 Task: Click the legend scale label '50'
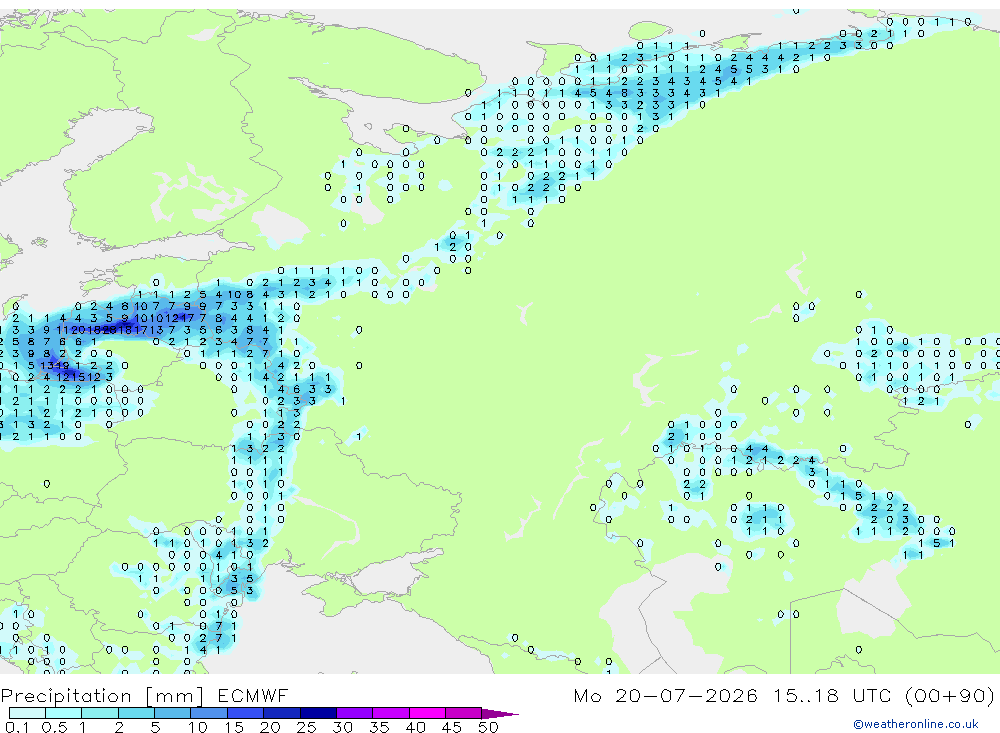point(488,727)
